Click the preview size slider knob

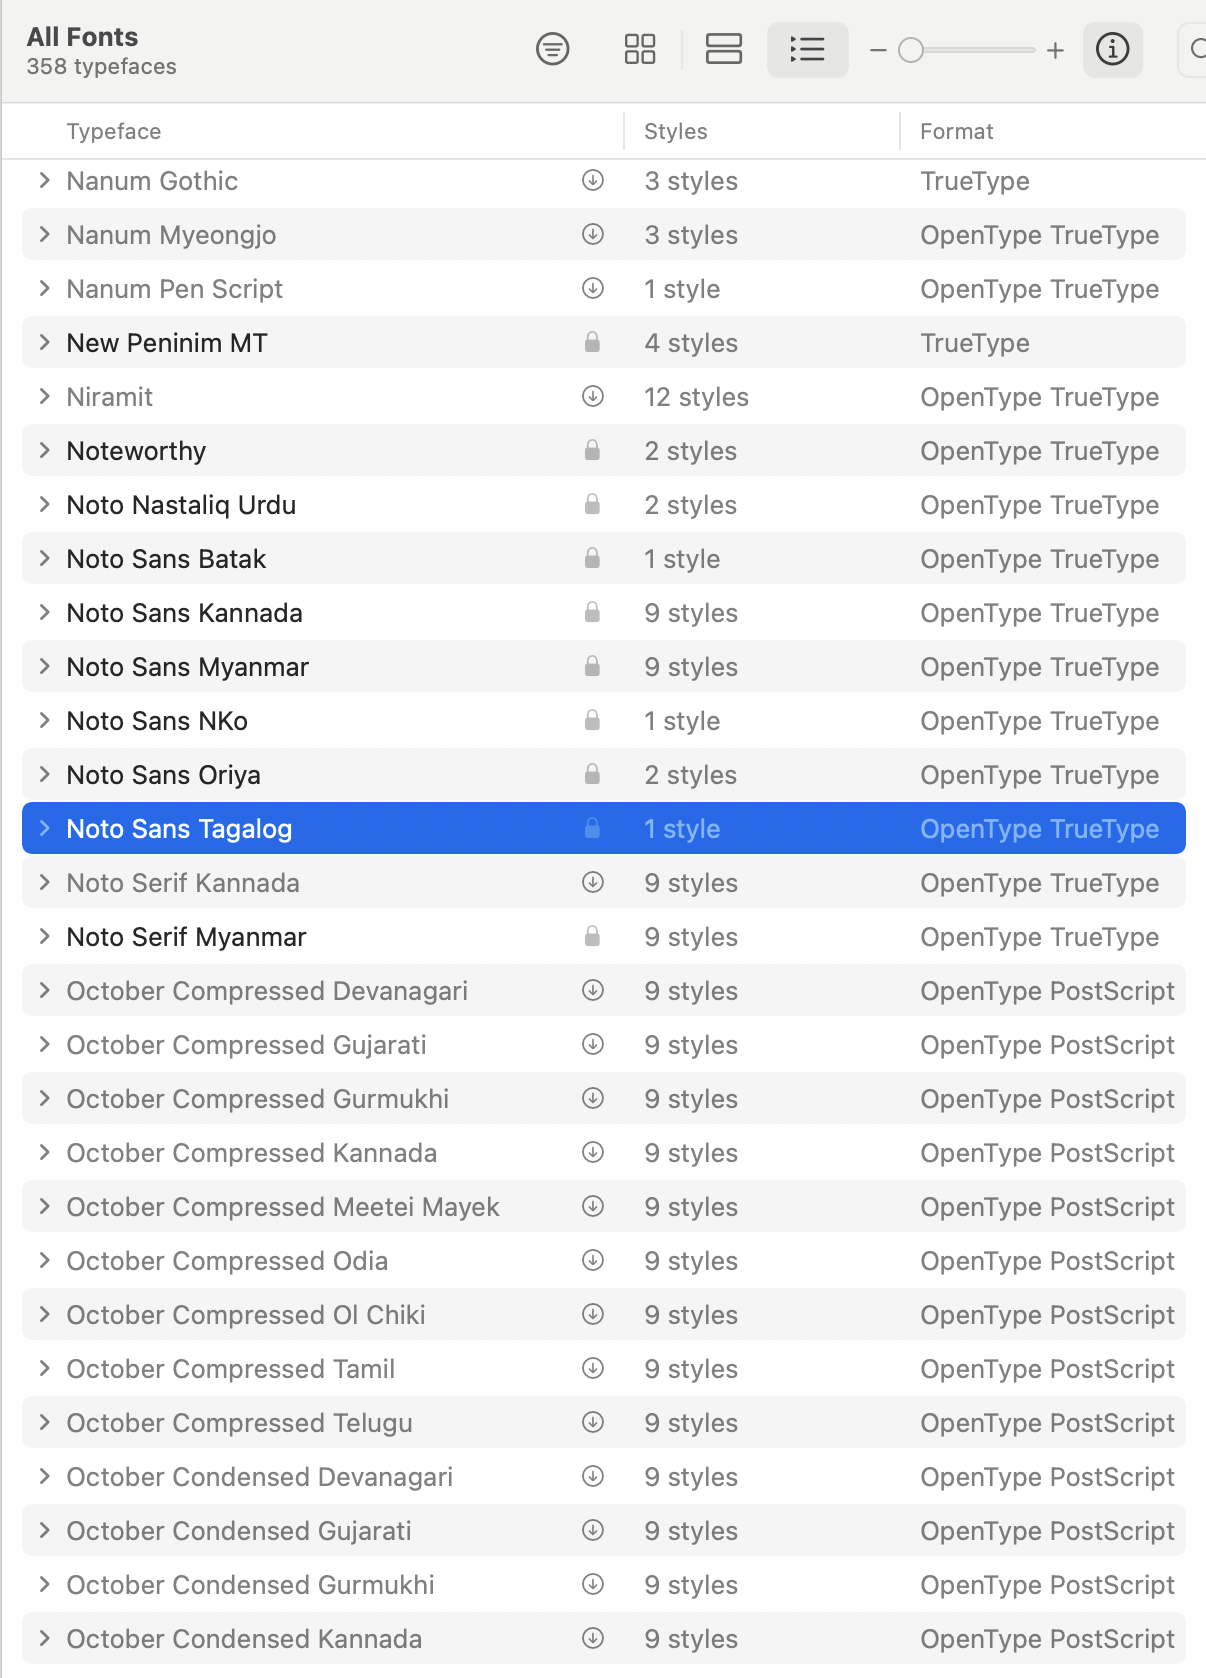click(911, 50)
